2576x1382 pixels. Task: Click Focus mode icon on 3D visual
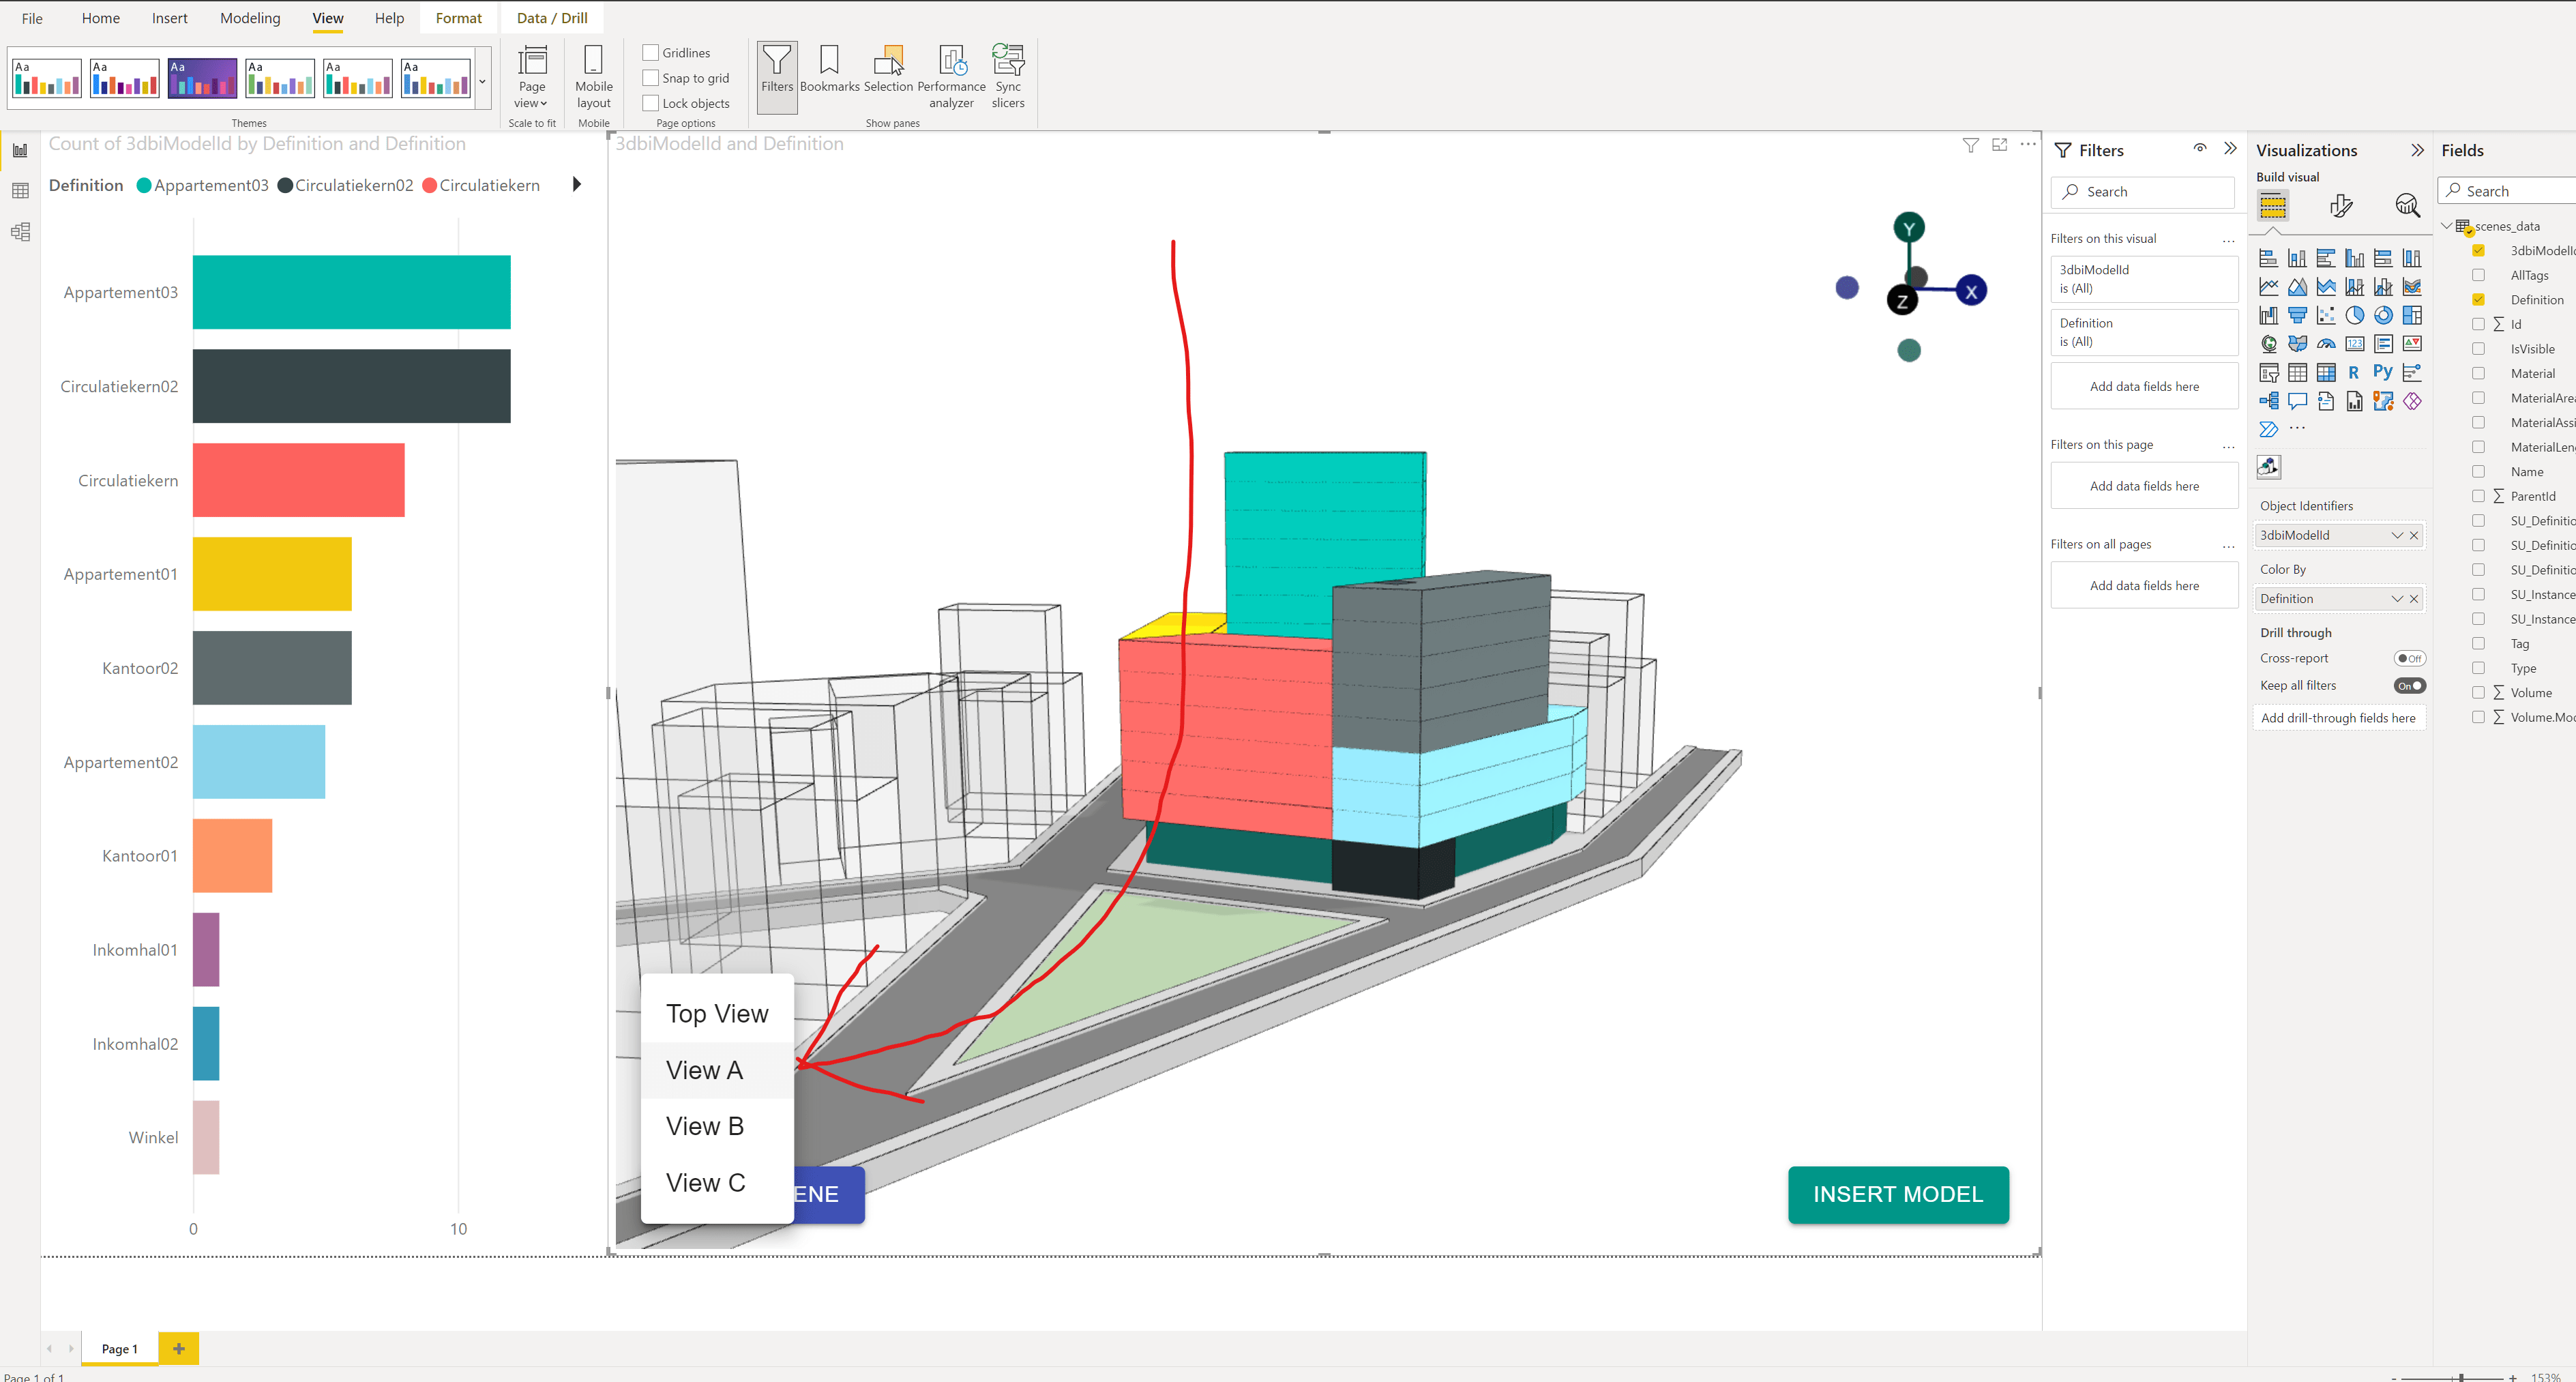tap(1999, 145)
